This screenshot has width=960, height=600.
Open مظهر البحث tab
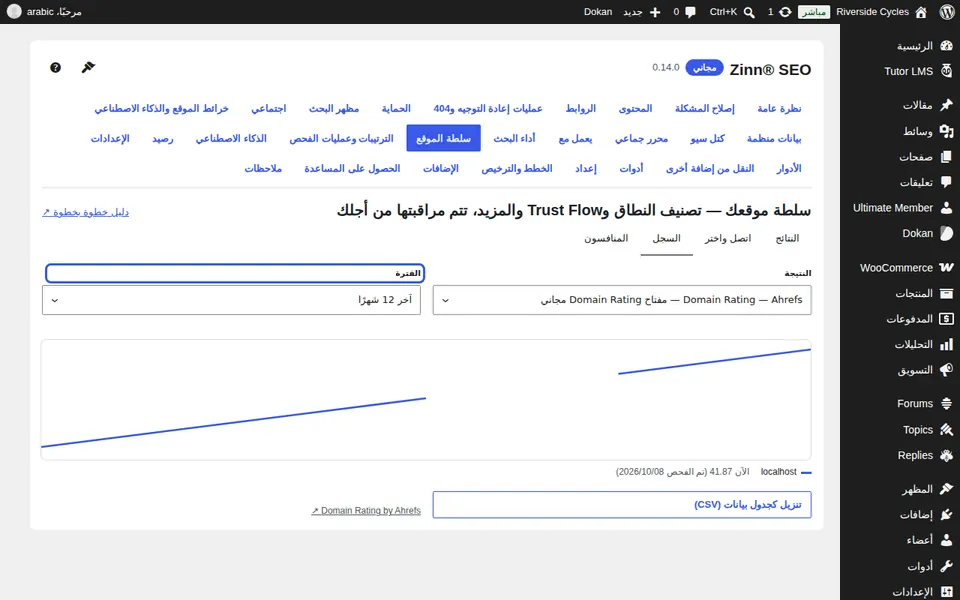click(x=334, y=108)
